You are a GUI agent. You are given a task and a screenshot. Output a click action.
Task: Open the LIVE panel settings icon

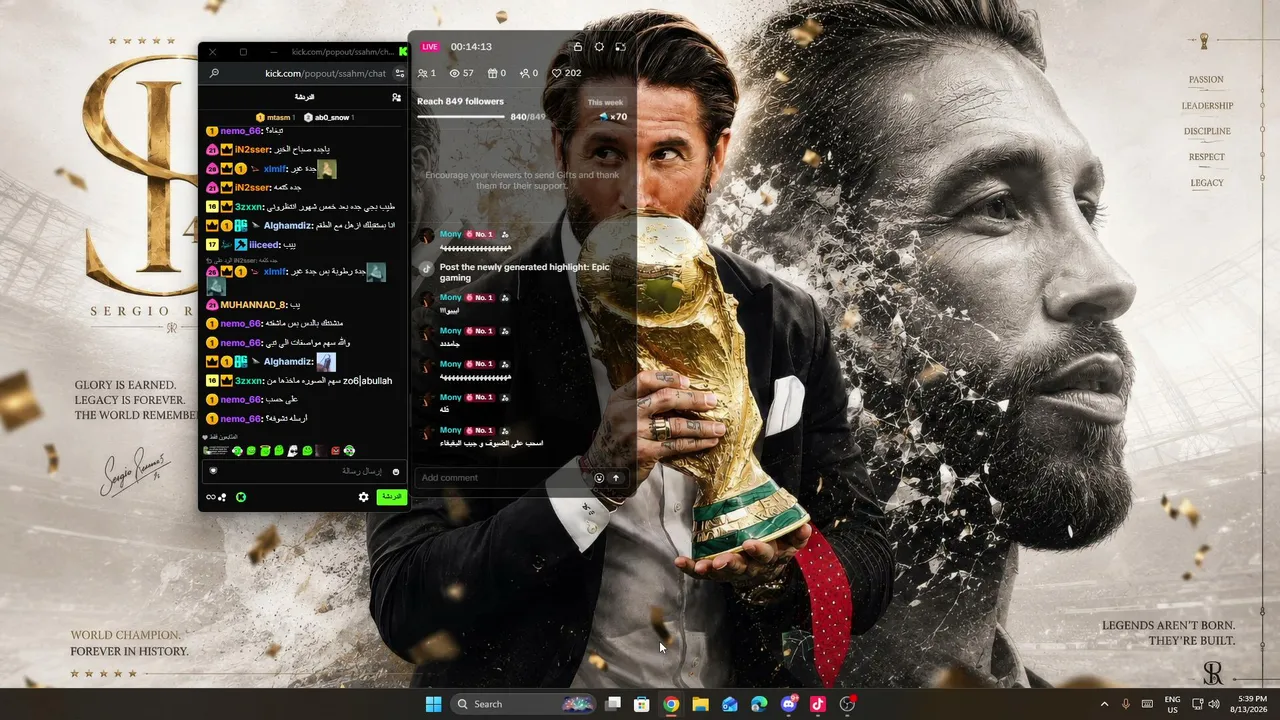click(x=599, y=47)
